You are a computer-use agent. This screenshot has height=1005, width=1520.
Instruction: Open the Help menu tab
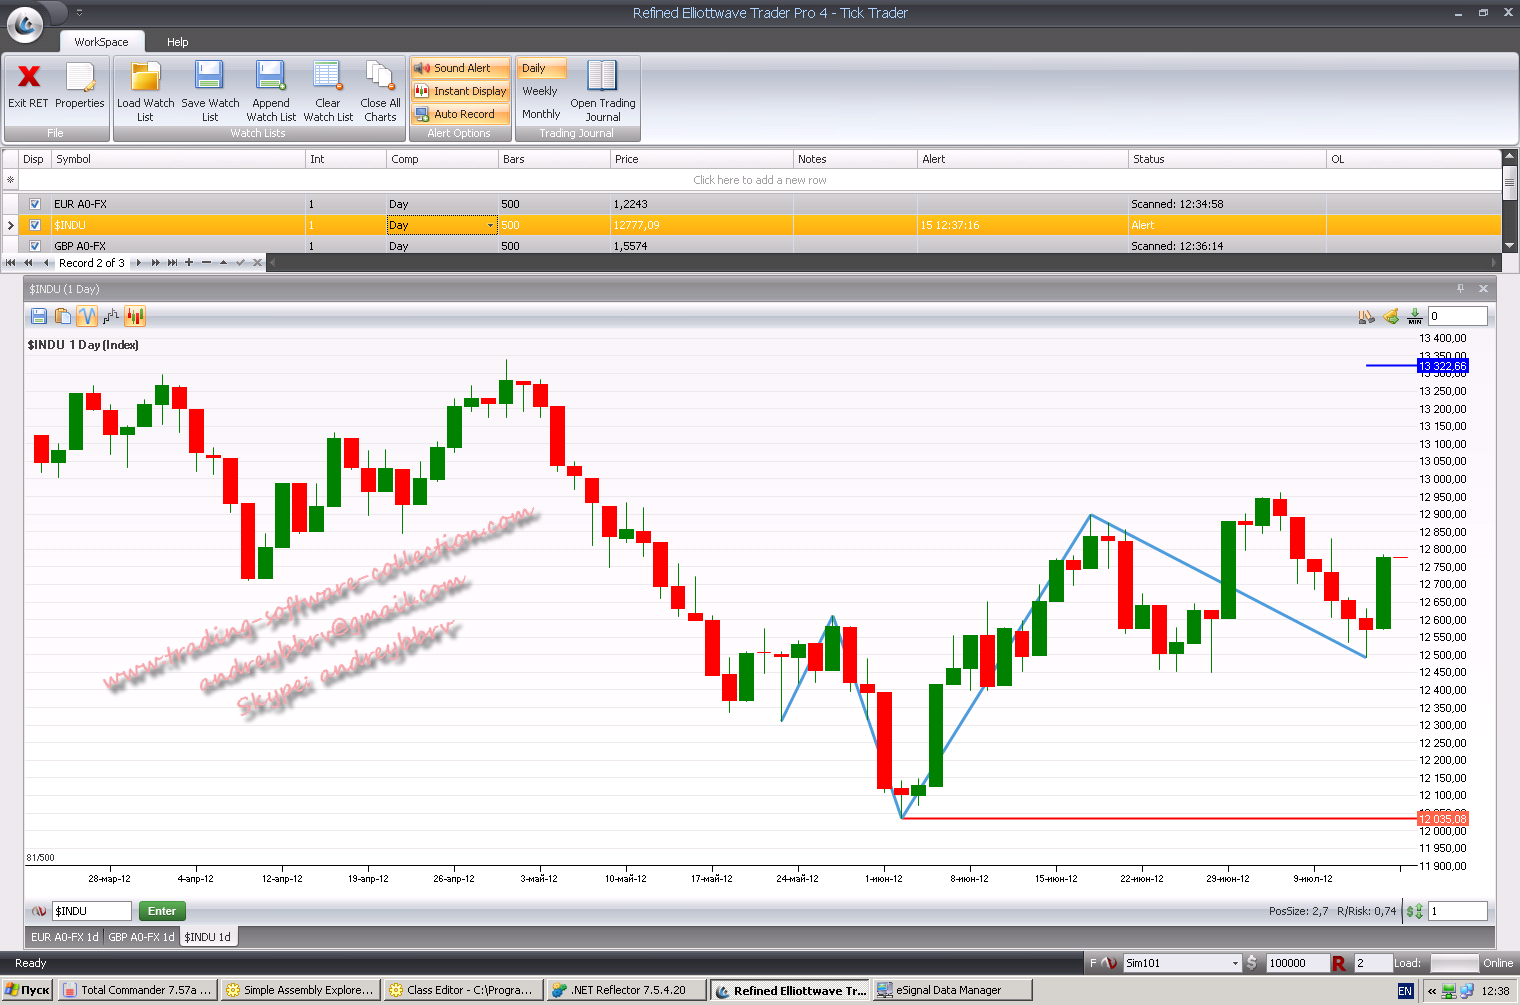pyautogui.click(x=177, y=42)
